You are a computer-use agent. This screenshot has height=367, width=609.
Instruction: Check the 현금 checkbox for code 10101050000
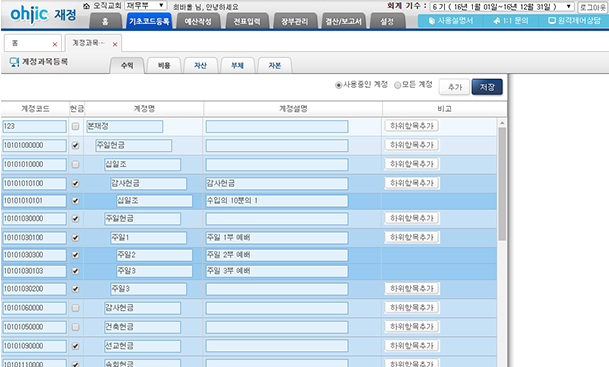pyautogui.click(x=75, y=327)
